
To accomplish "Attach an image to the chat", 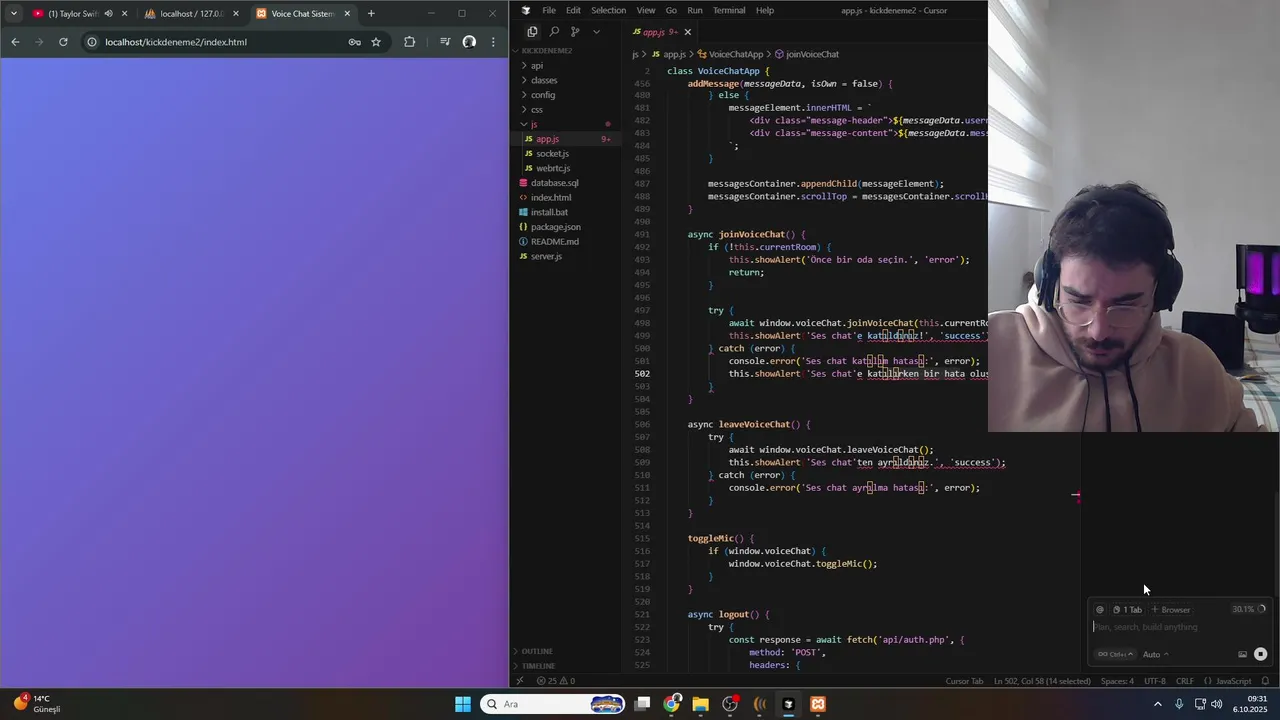I will [1242, 654].
